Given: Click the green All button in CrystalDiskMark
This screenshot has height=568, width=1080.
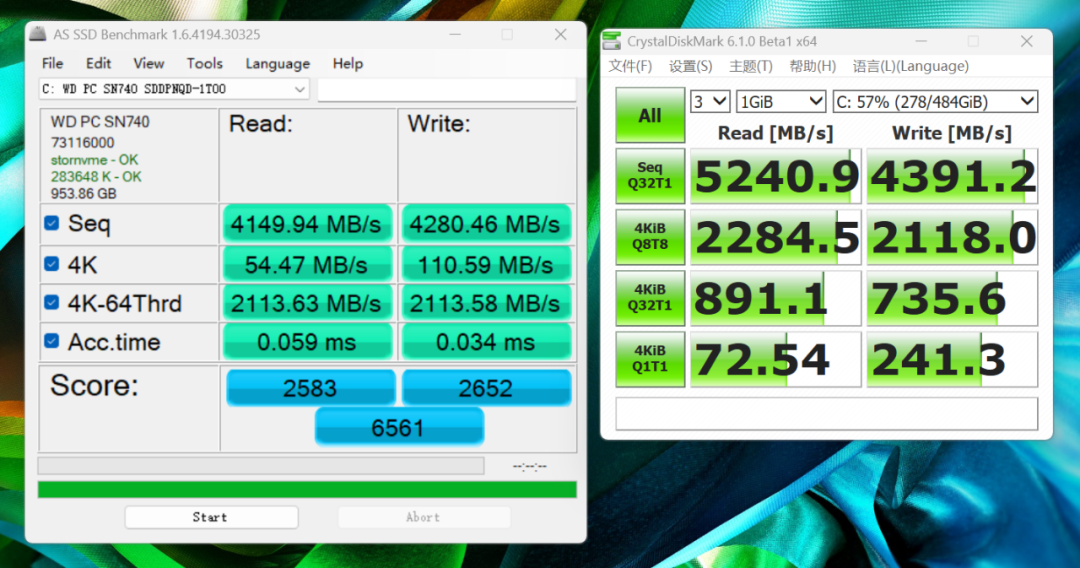Looking at the screenshot, I should pos(650,115).
